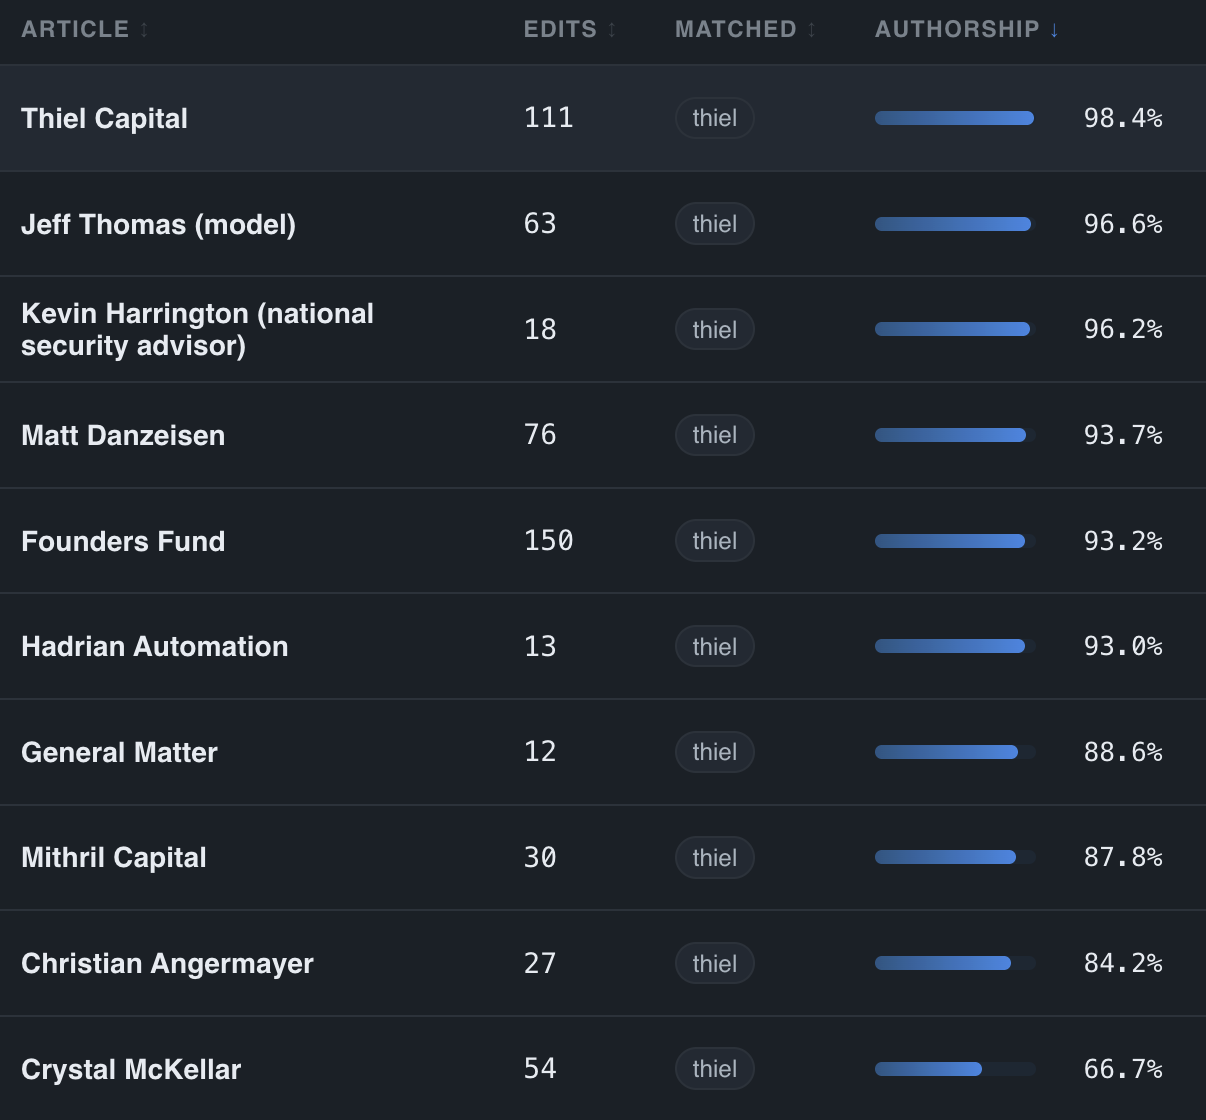Screen dimensions: 1206x1120
Task: Click the 93.0% authorship value
Action: (1123, 646)
